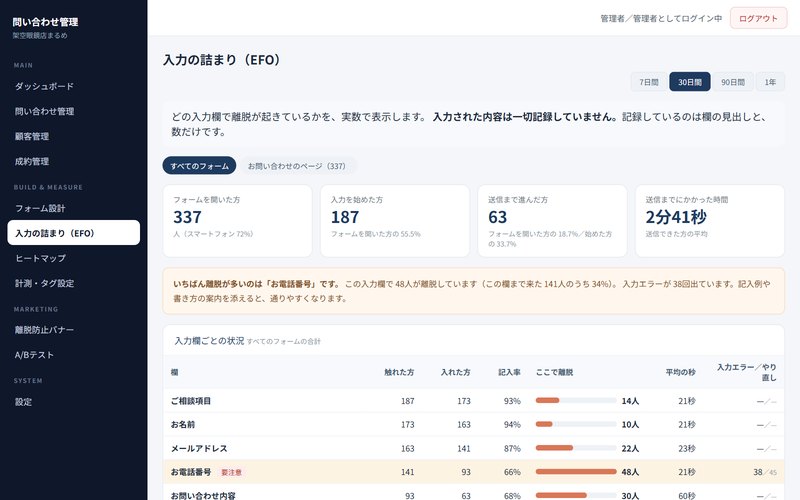The height and width of the screenshot is (500, 800).
Task: Click the 問い合わせ管理 app title
Action: [x=45, y=22]
